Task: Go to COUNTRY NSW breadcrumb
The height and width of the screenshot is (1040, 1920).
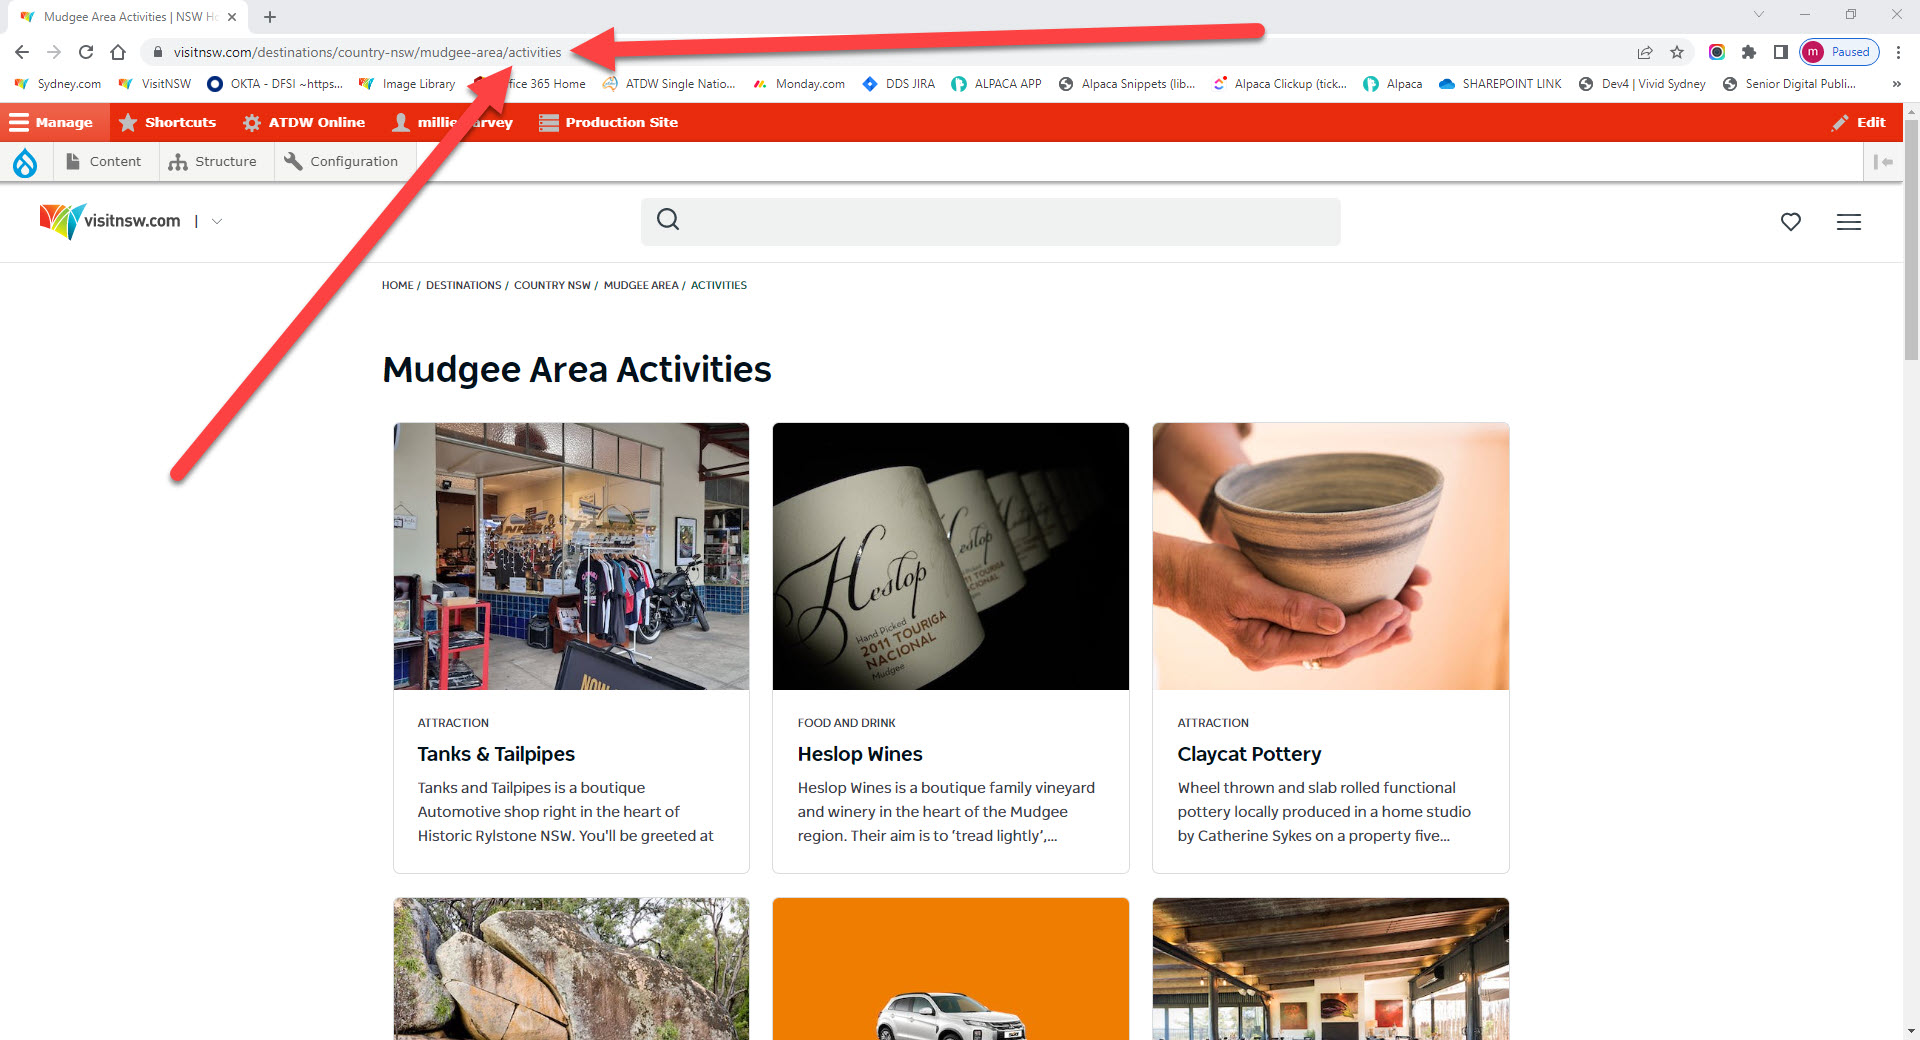Action: pyautogui.click(x=552, y=285)
